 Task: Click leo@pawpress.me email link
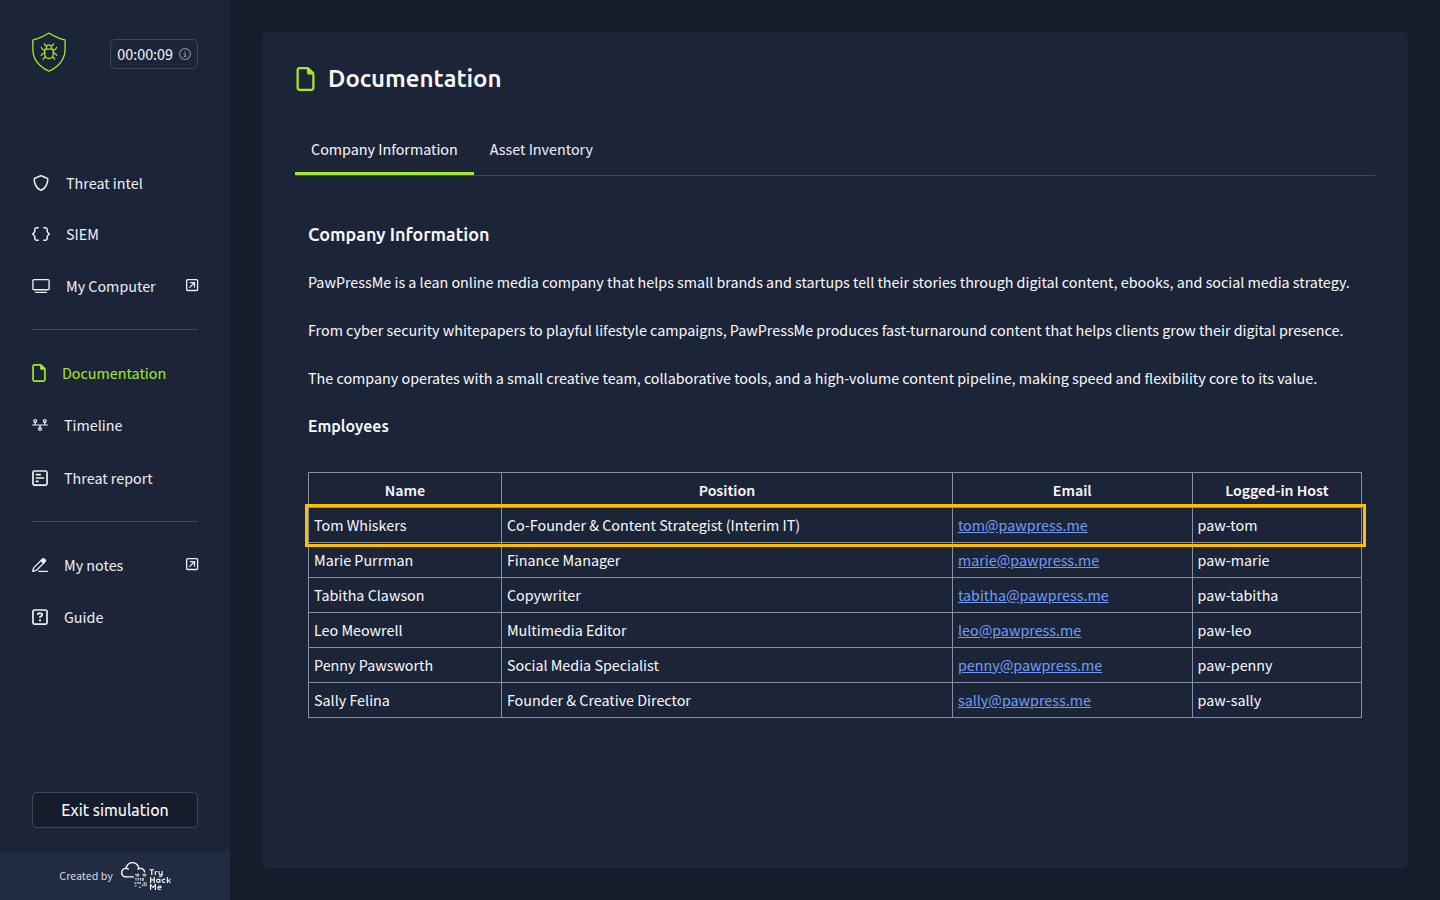tap(1019, 631)
